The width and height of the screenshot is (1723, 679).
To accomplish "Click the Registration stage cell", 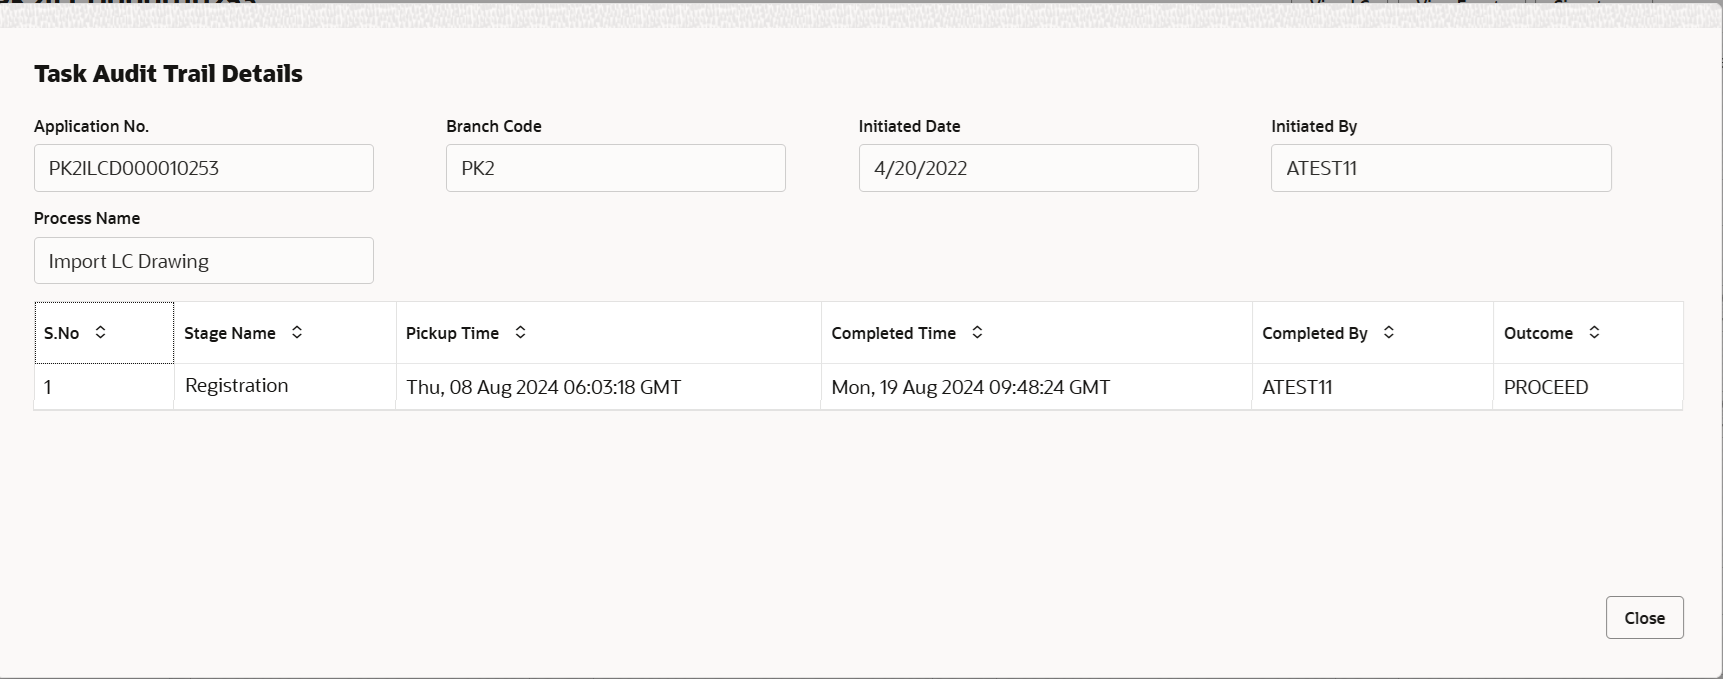I will tap(285, 386).
